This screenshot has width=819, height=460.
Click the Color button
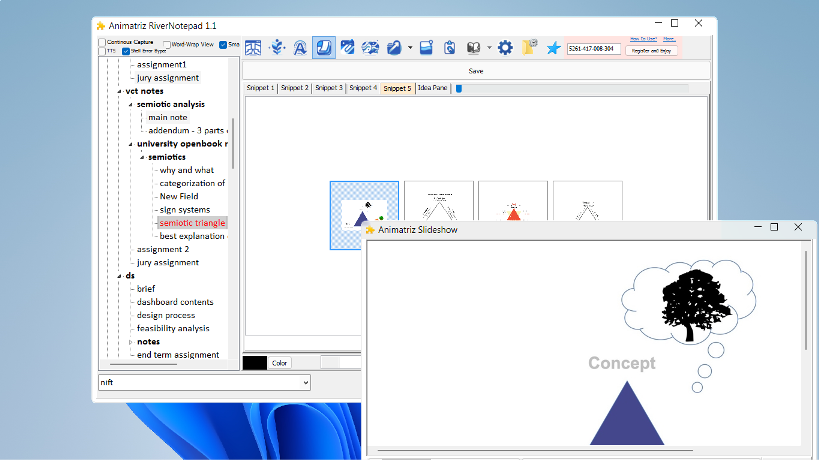279,363
